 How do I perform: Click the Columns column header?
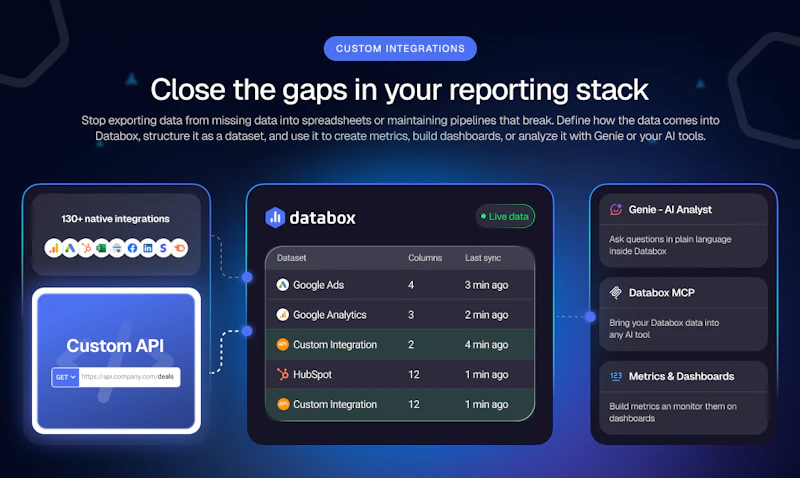click(425, 258)
